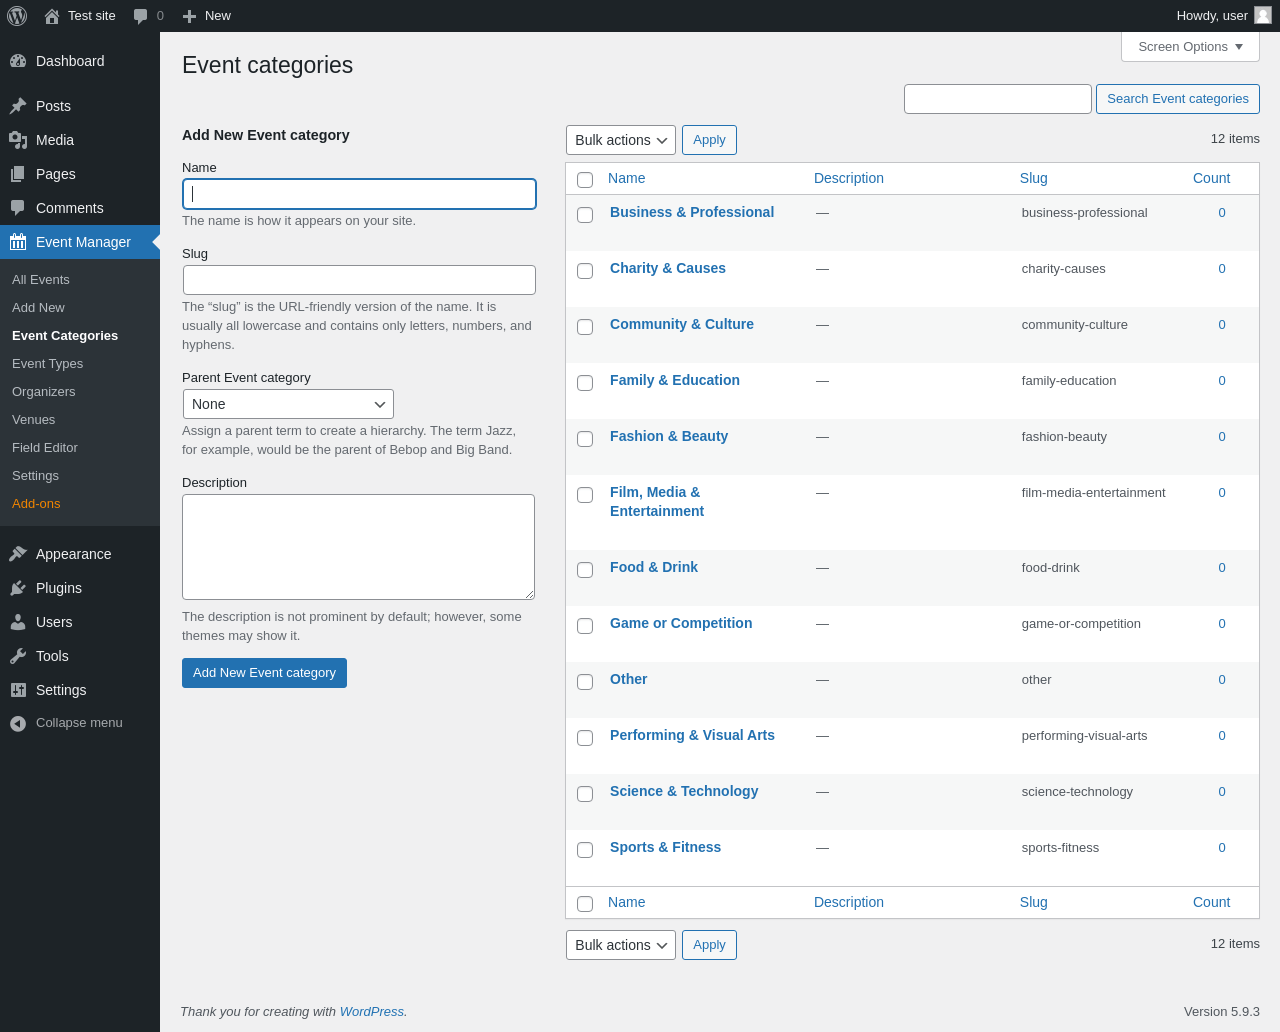The width and height of the screenshot is (1280, 1032).
Task: Go to Event Types submenu item
Action: pos(48,364)
